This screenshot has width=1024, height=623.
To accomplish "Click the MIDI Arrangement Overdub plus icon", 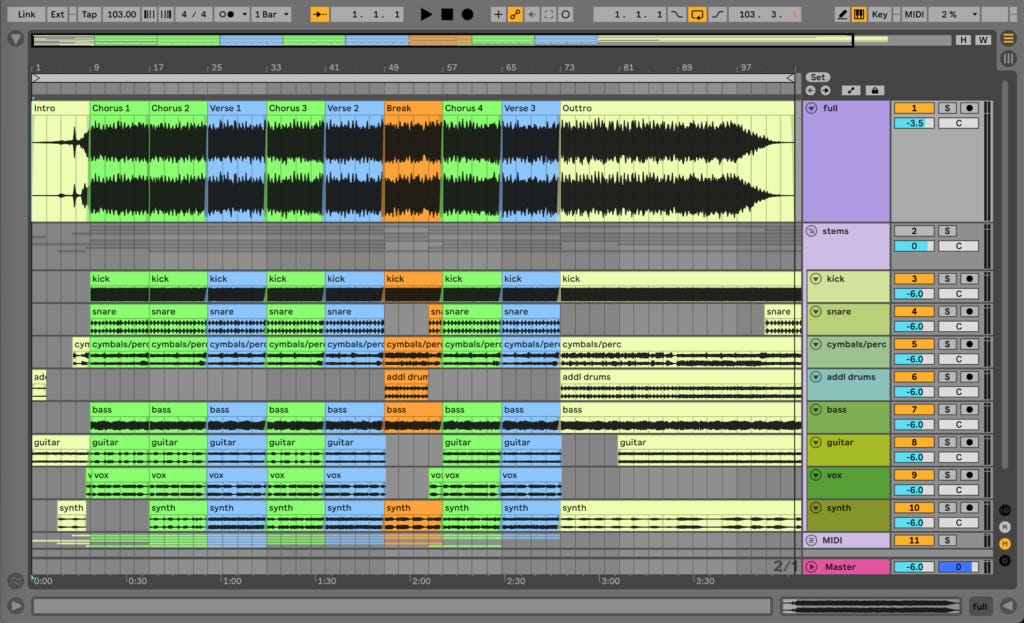I will click(x=498, y=14).
